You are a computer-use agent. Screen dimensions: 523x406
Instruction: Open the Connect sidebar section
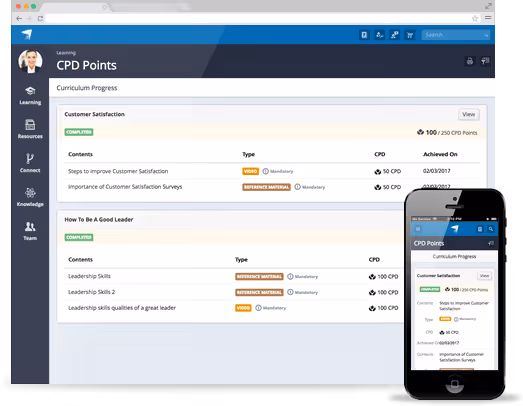point(30,163)
